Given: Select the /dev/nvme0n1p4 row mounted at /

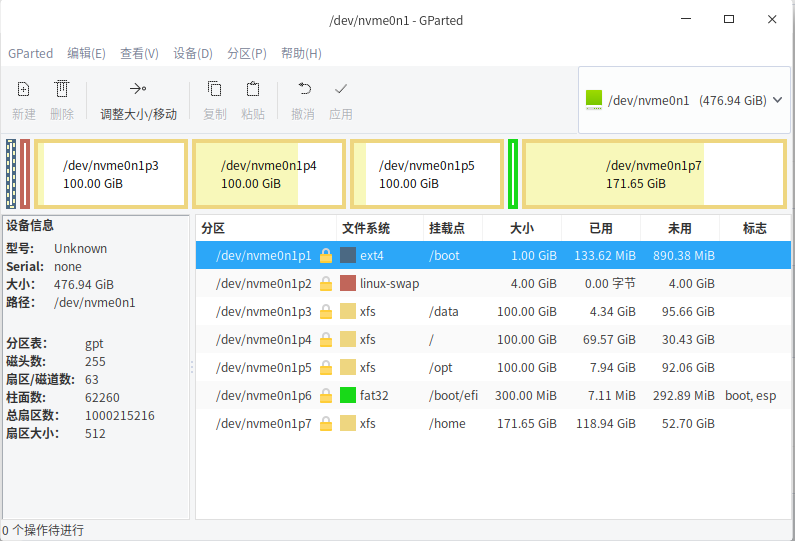Looking at the screenshot, I should point(493,339).
